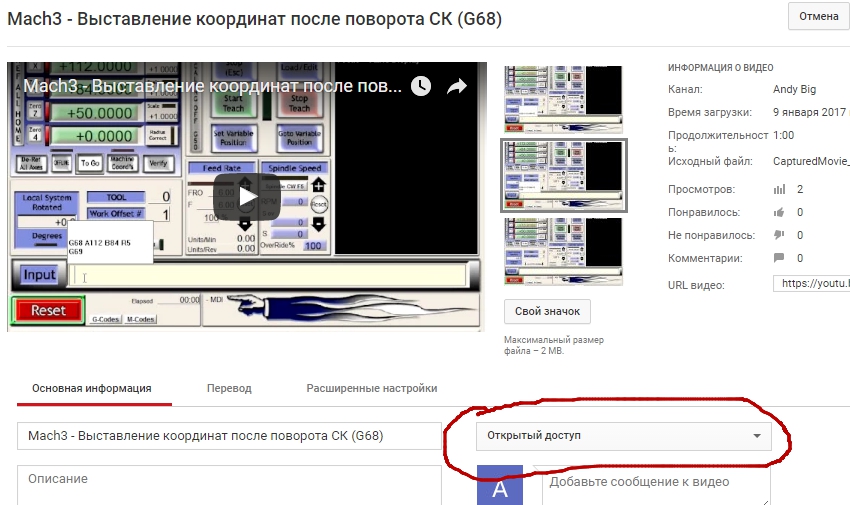Viewport: 850px width, 505px height.
Task: Click the views bar-chart icon
Action: (x=779, y=190)
